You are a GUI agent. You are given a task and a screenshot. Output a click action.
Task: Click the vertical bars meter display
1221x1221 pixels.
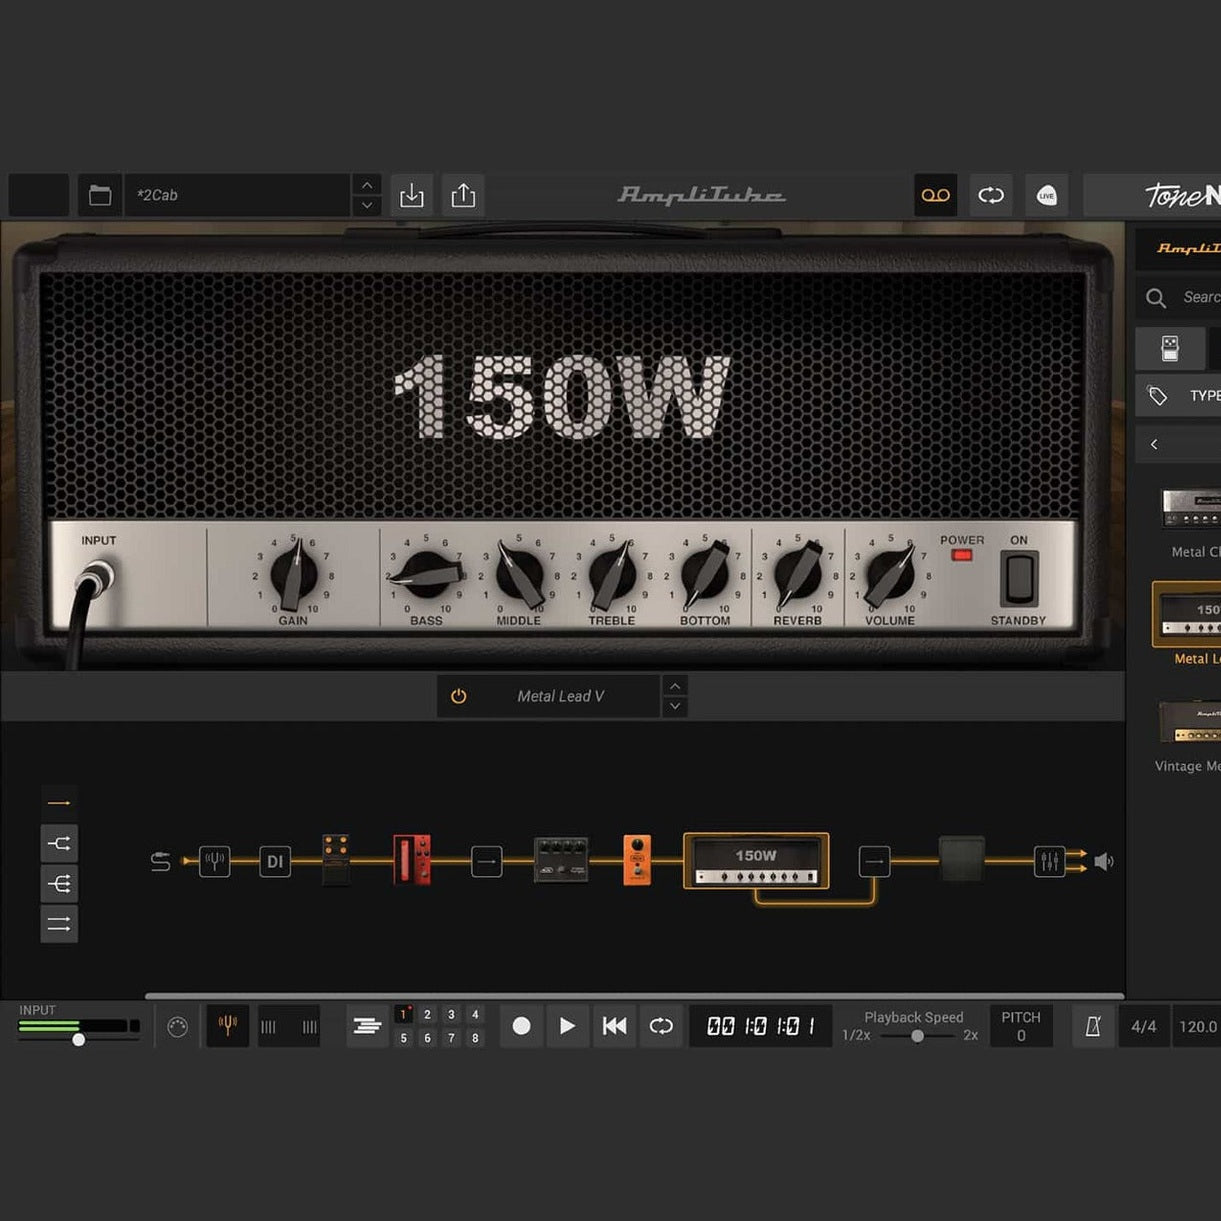pyautogui.click(x=289, y=1026)
